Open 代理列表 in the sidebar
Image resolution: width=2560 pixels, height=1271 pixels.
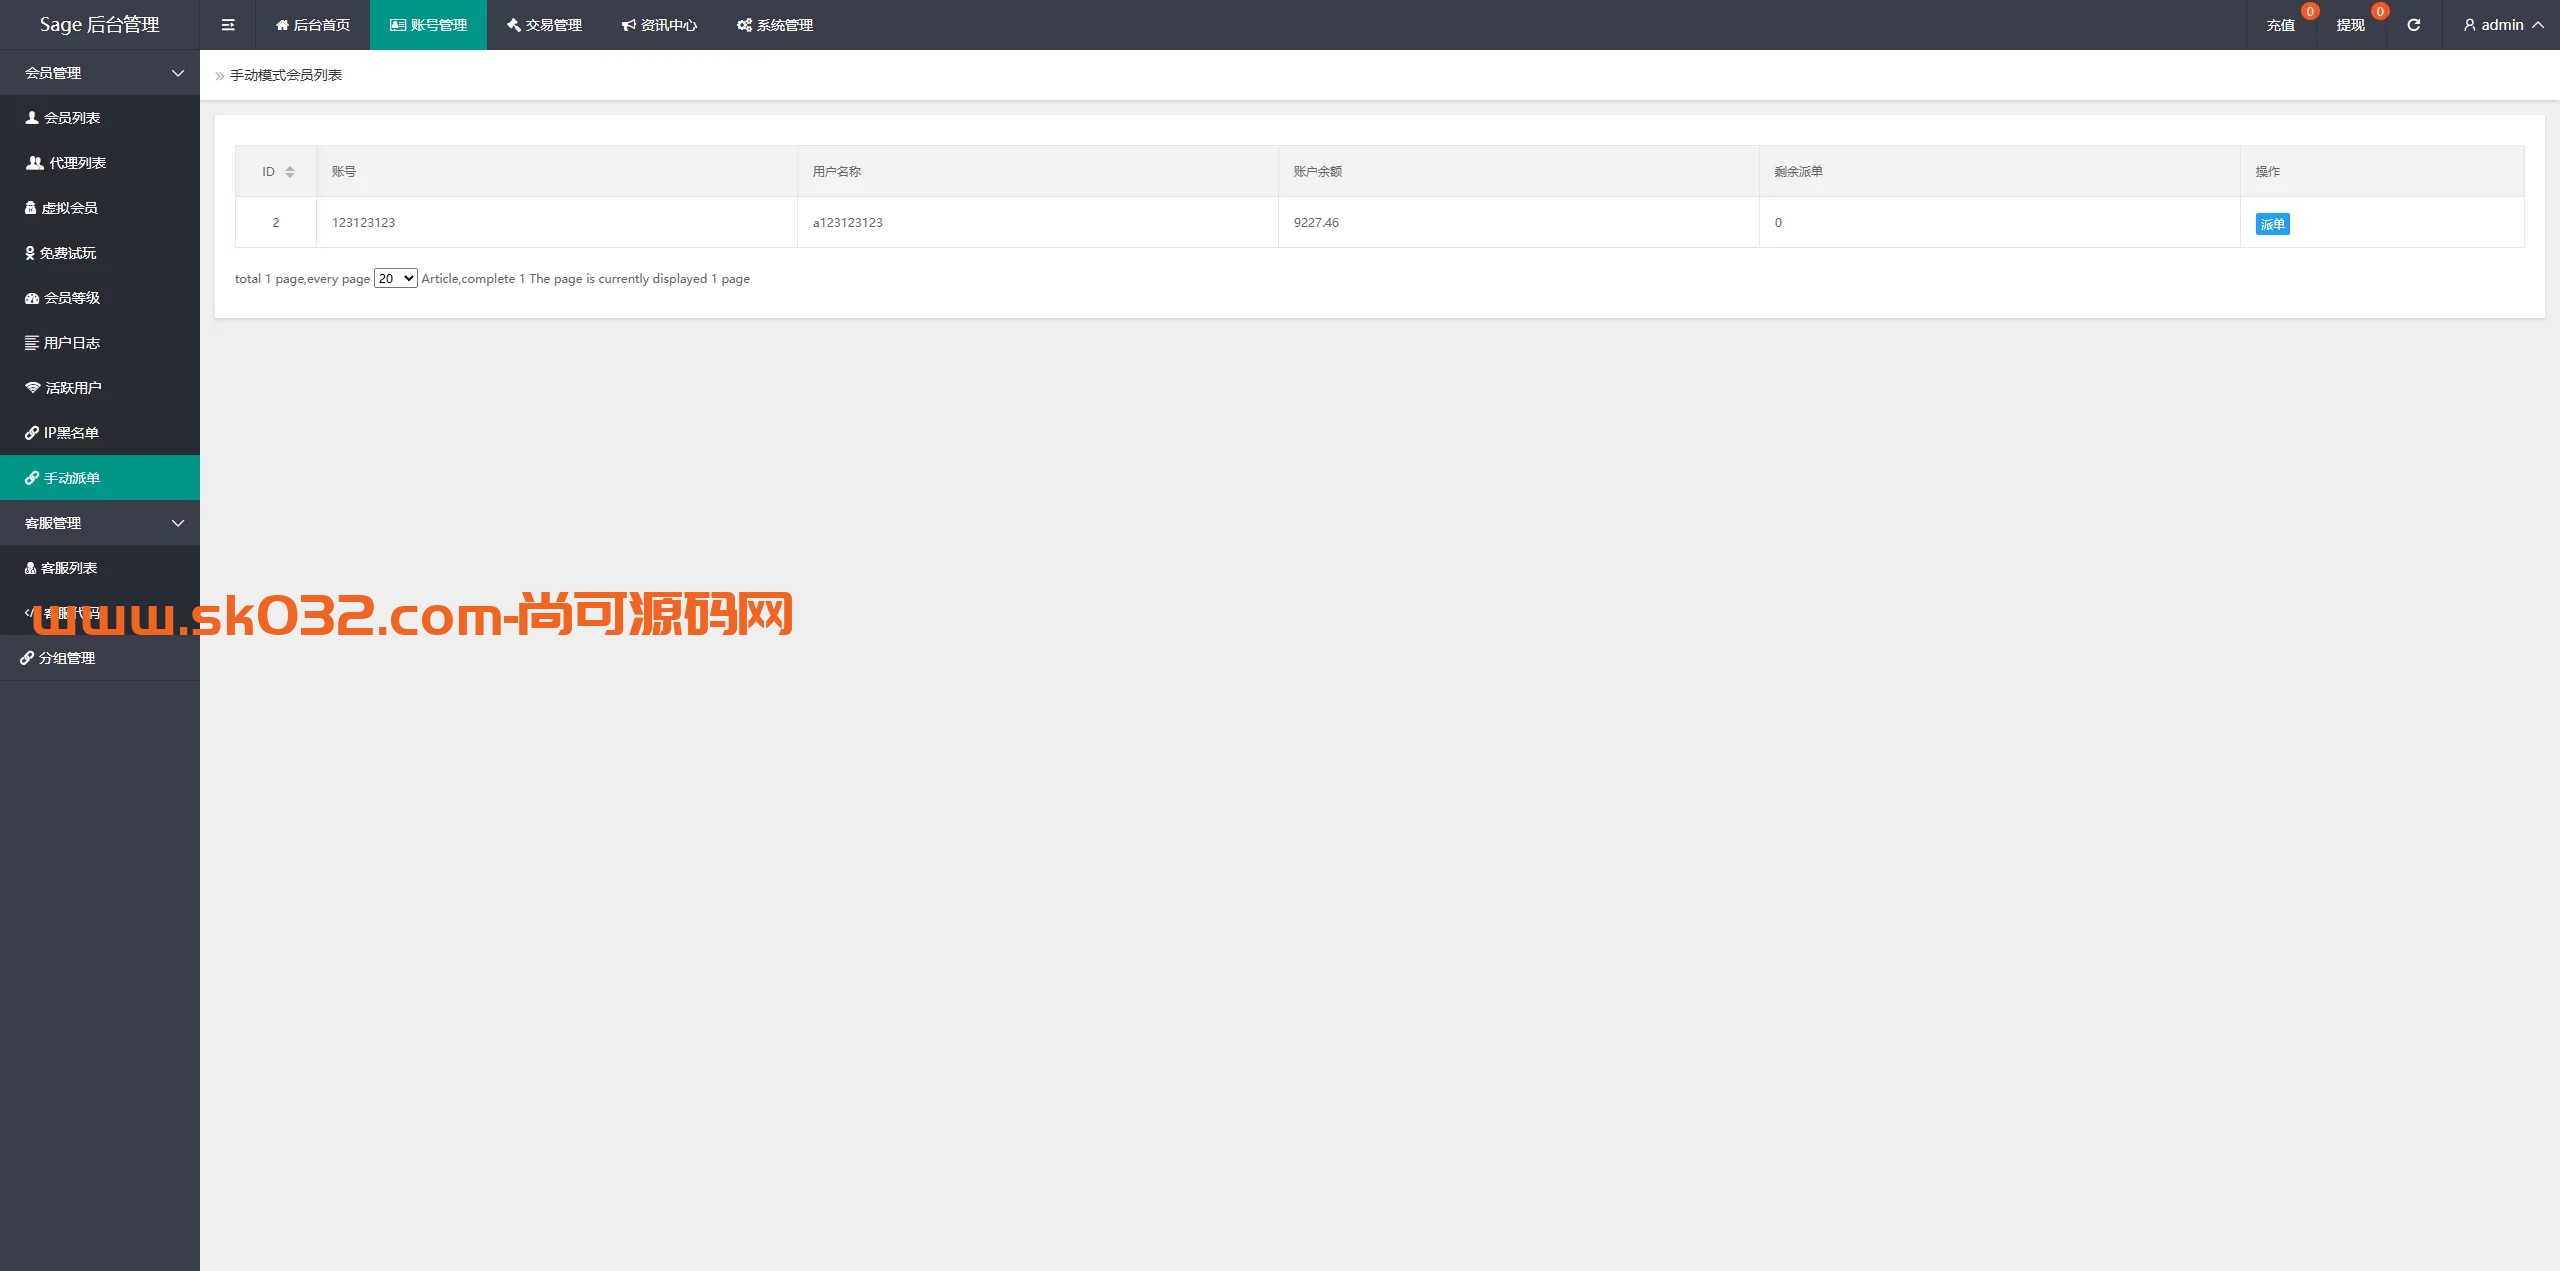[x=77, y=163]
